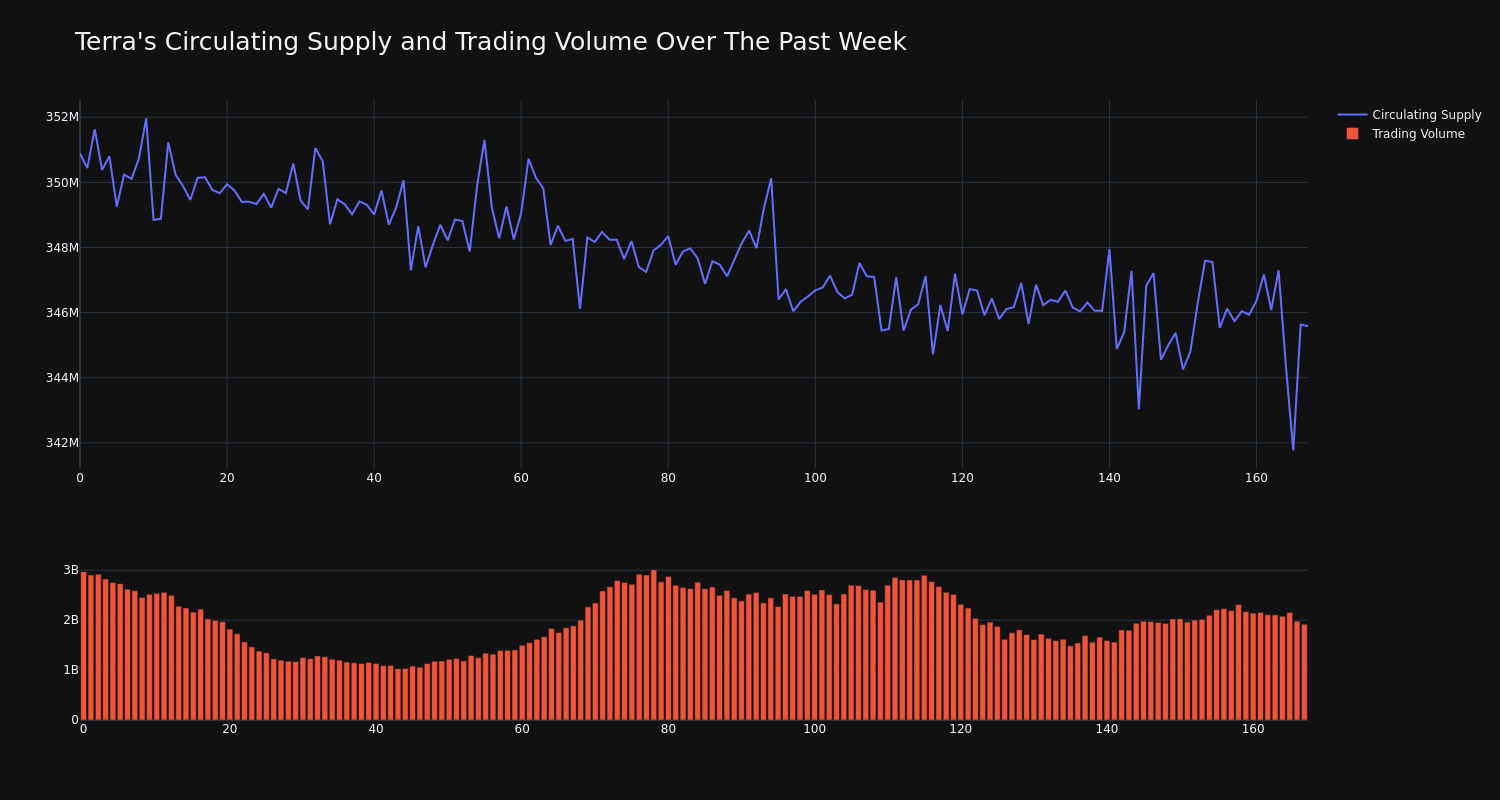Click the red Trading Volume legend square
This screenshot has width=1500, height=800.
click(1352, 134)
